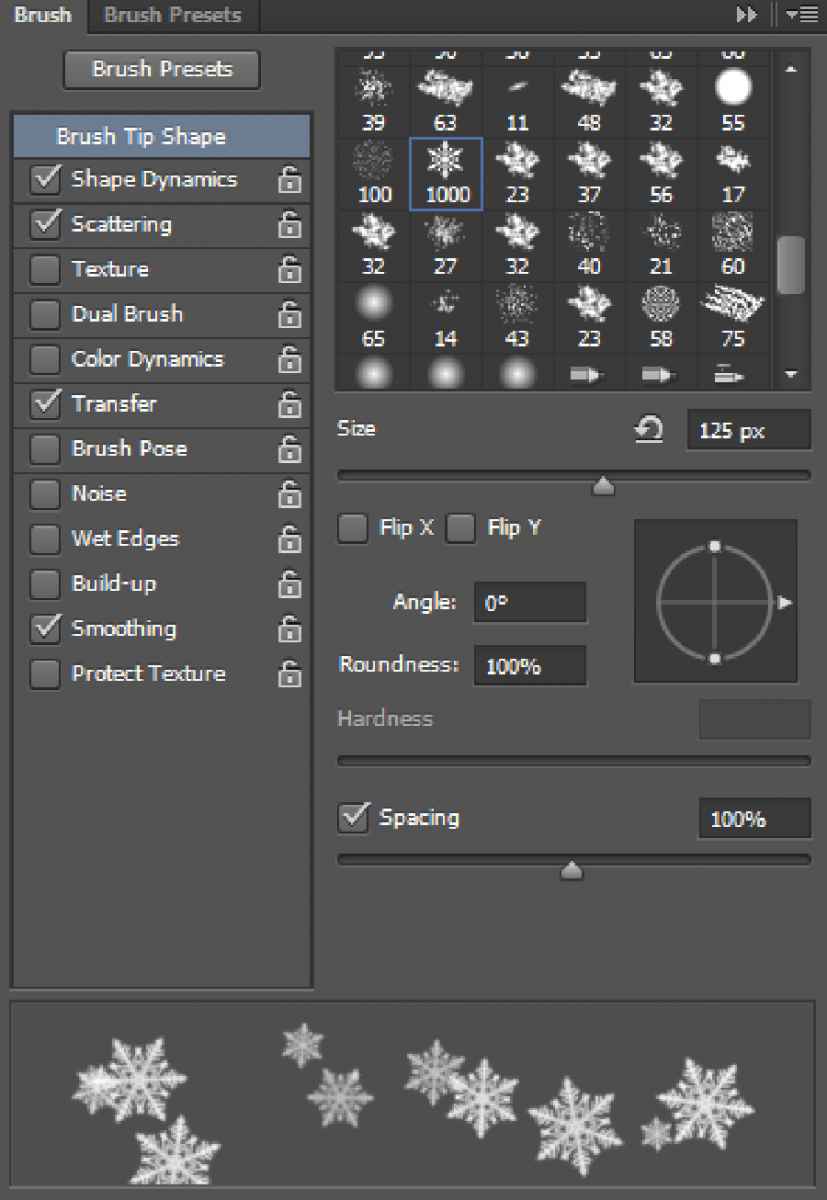Click the Angle input field
This screenshot has width=827, height=1200.
click(529, 603)
